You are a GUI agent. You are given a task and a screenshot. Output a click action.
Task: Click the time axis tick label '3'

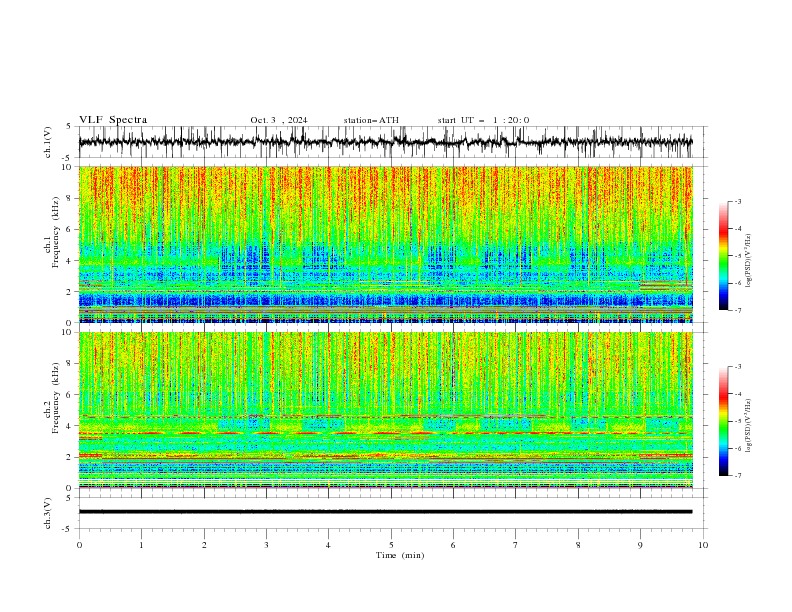point(266,545)
